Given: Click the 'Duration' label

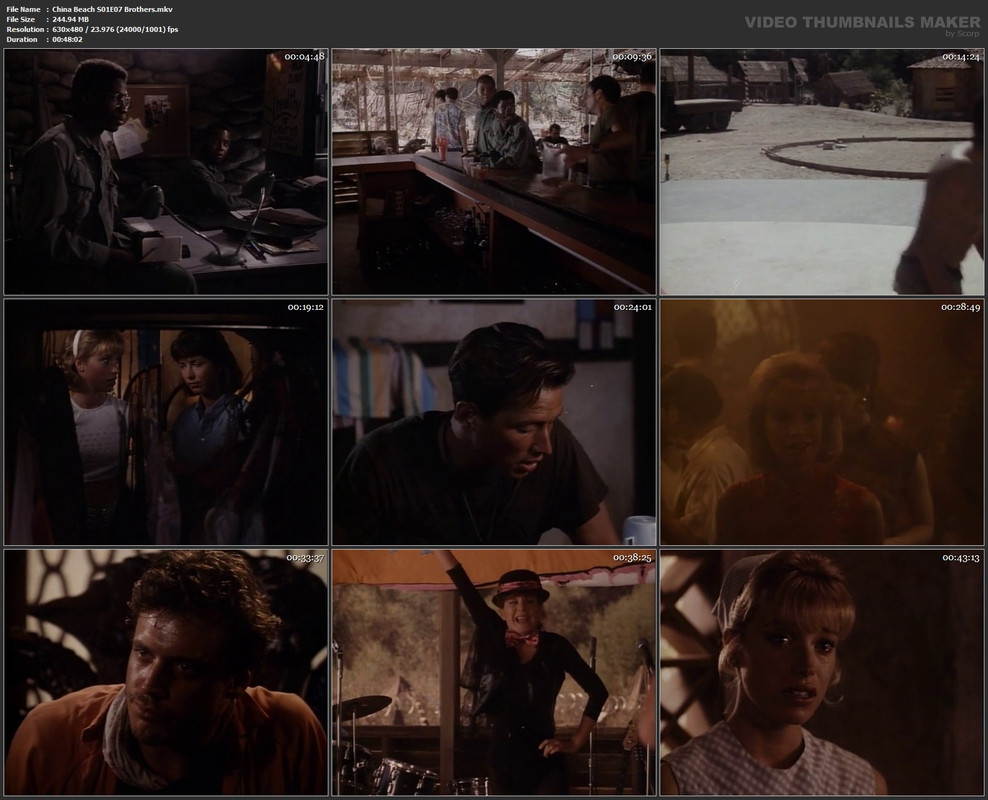Looking at the screenshot, I should point(22,40).
